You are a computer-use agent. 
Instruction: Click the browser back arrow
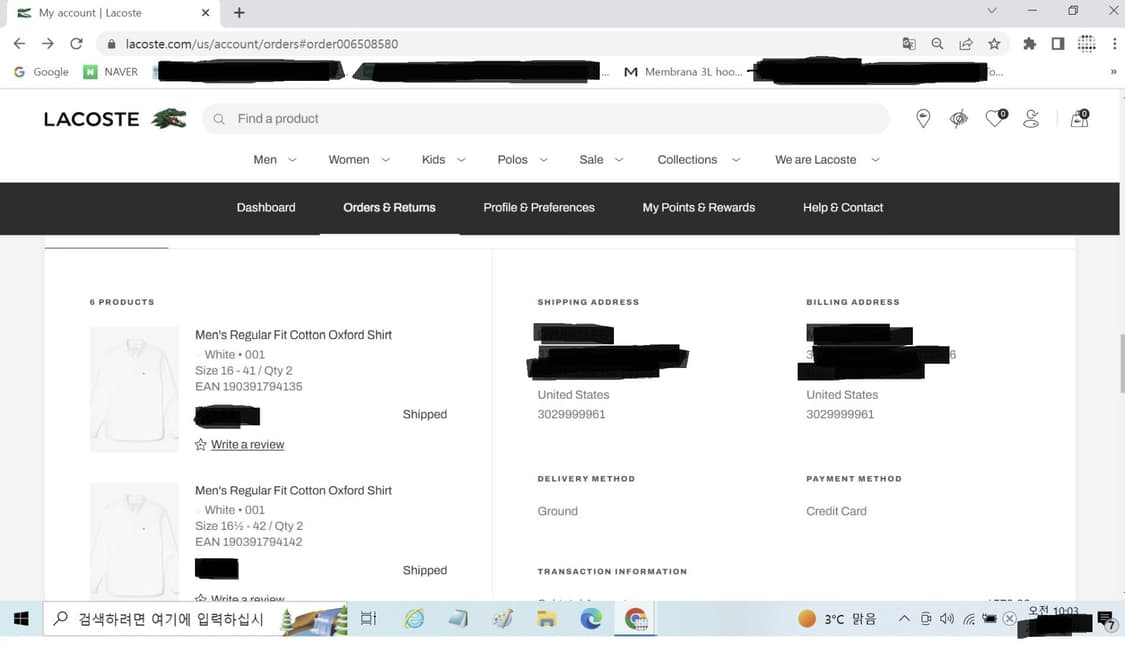pos(19,44)
